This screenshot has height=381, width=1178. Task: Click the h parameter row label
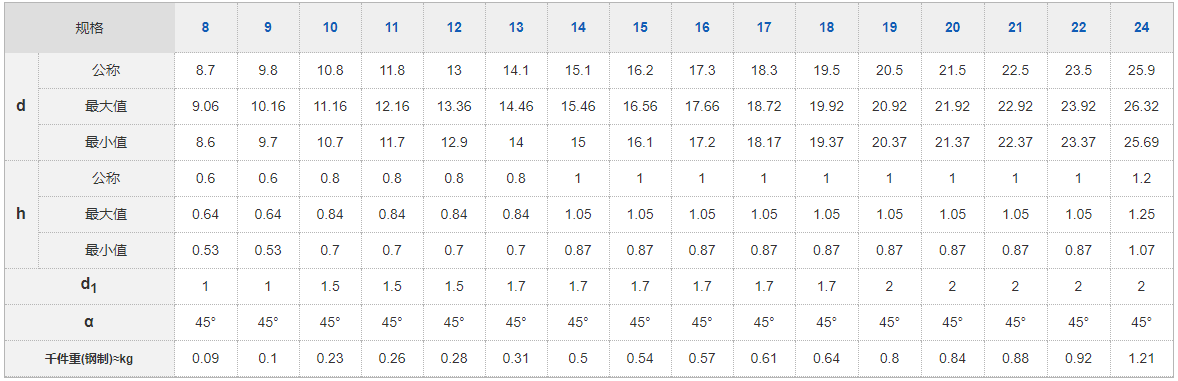[x=21, y=213]
